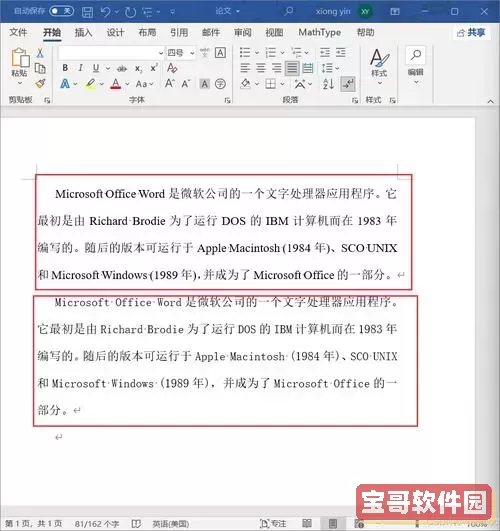
Task: Click the distributed alignment icon
Action: pyautogui.click(x=308, y=68)
